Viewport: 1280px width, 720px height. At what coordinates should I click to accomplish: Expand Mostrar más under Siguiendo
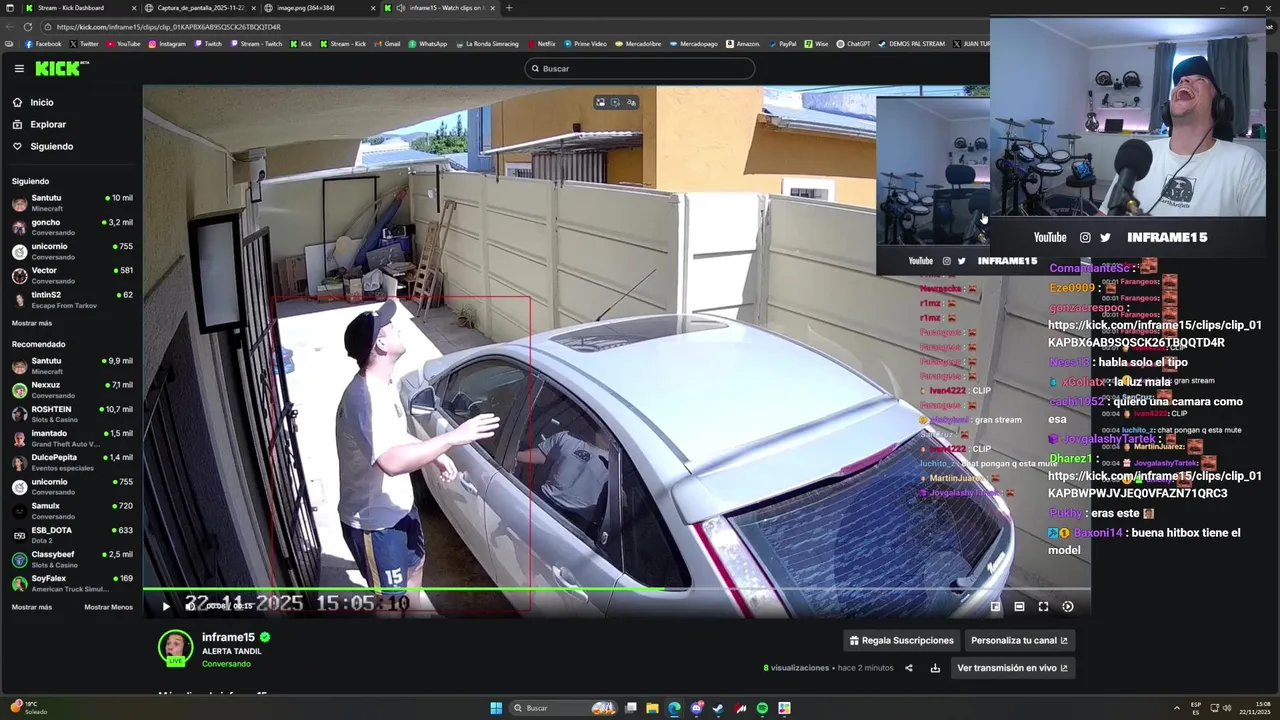pyautogui.click(x=32, y=323)
